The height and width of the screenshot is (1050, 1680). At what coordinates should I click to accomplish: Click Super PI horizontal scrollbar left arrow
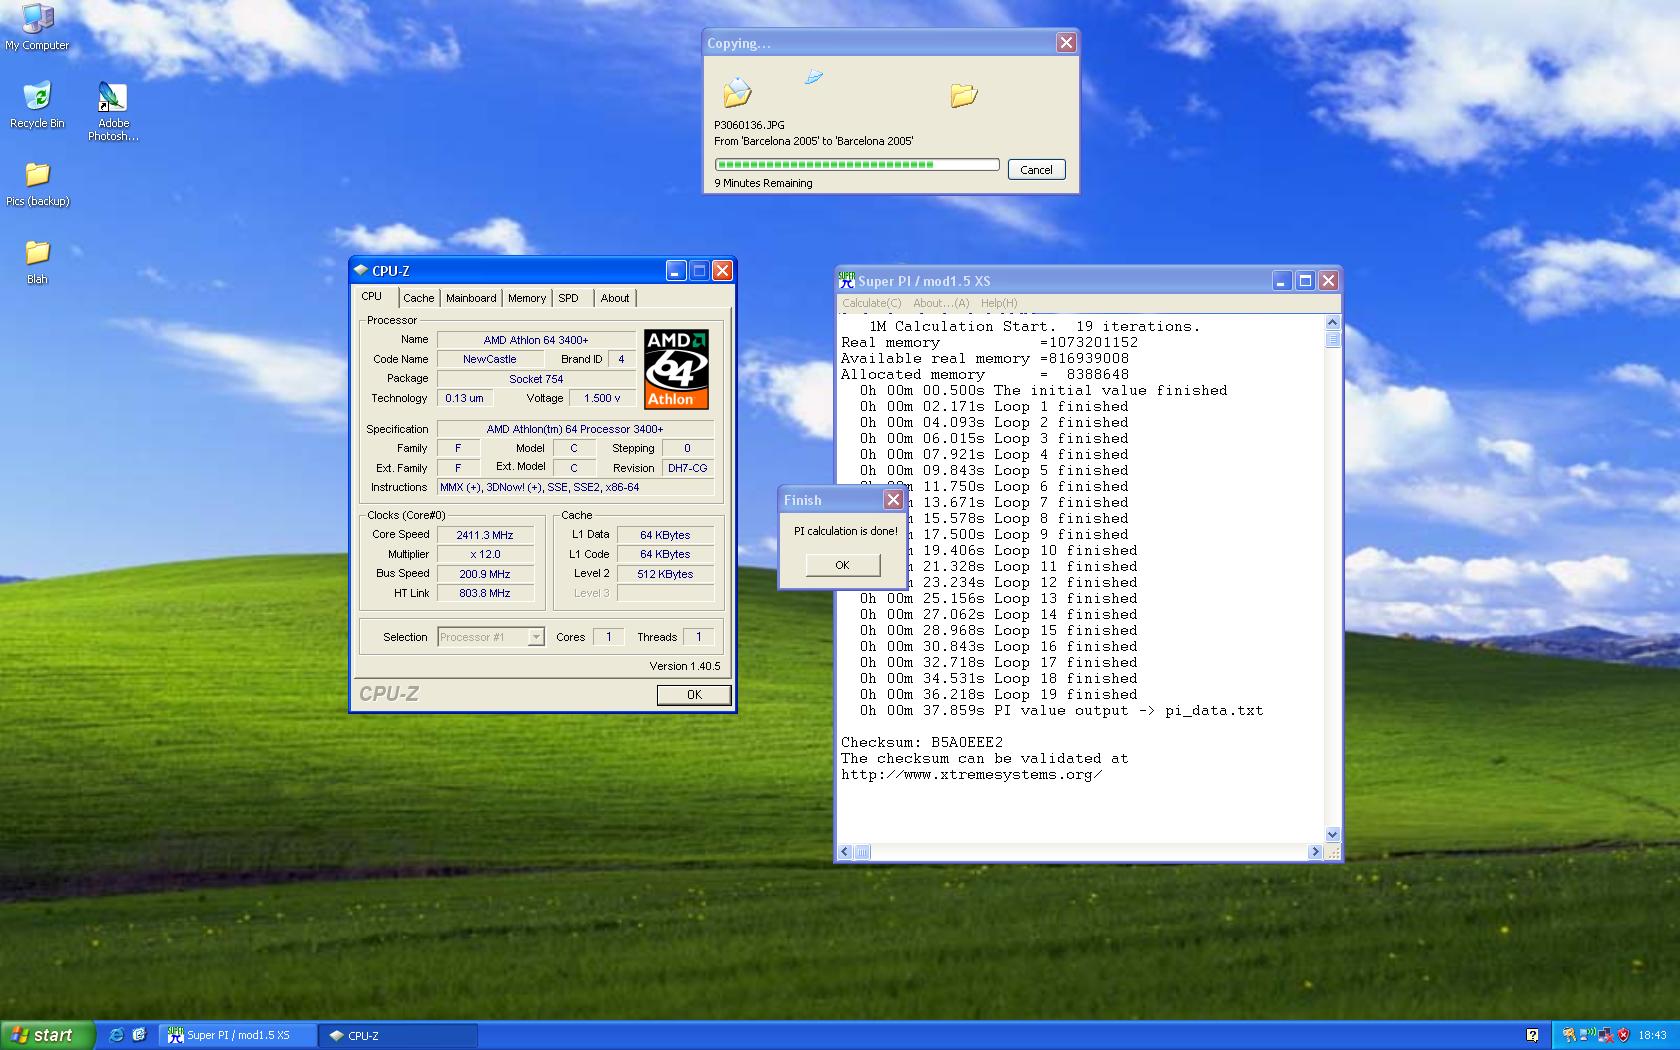coord(845,852)
